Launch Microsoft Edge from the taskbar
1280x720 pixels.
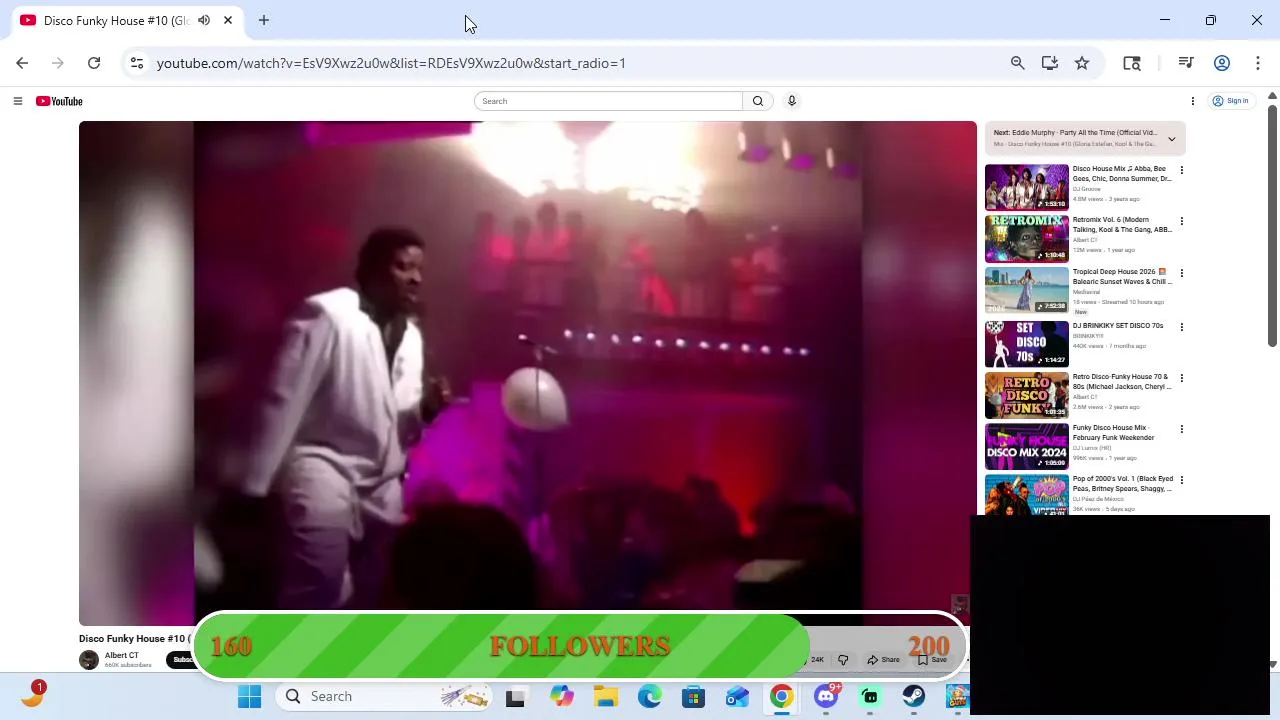pyautogui.click(x=650, y=697)
